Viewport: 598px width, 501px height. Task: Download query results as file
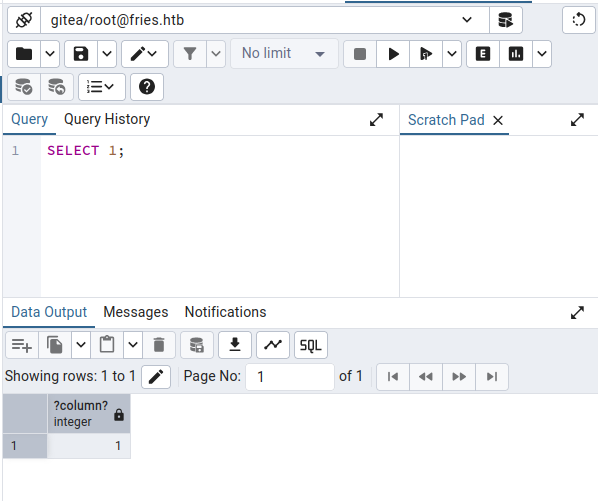[235, 345]
